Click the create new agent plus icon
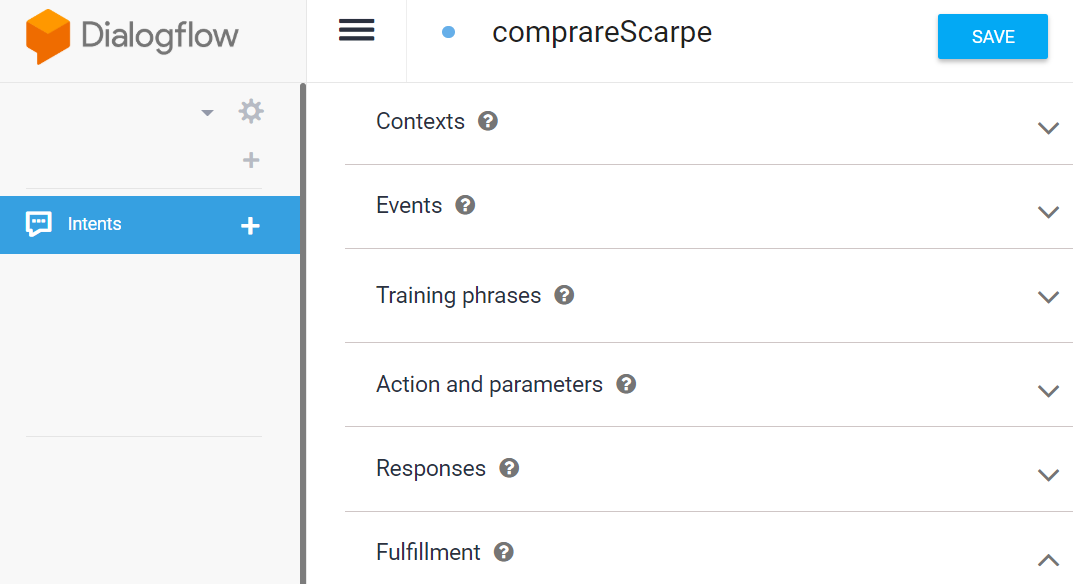Screen dimensions: 1073x584 pos(251,160)
